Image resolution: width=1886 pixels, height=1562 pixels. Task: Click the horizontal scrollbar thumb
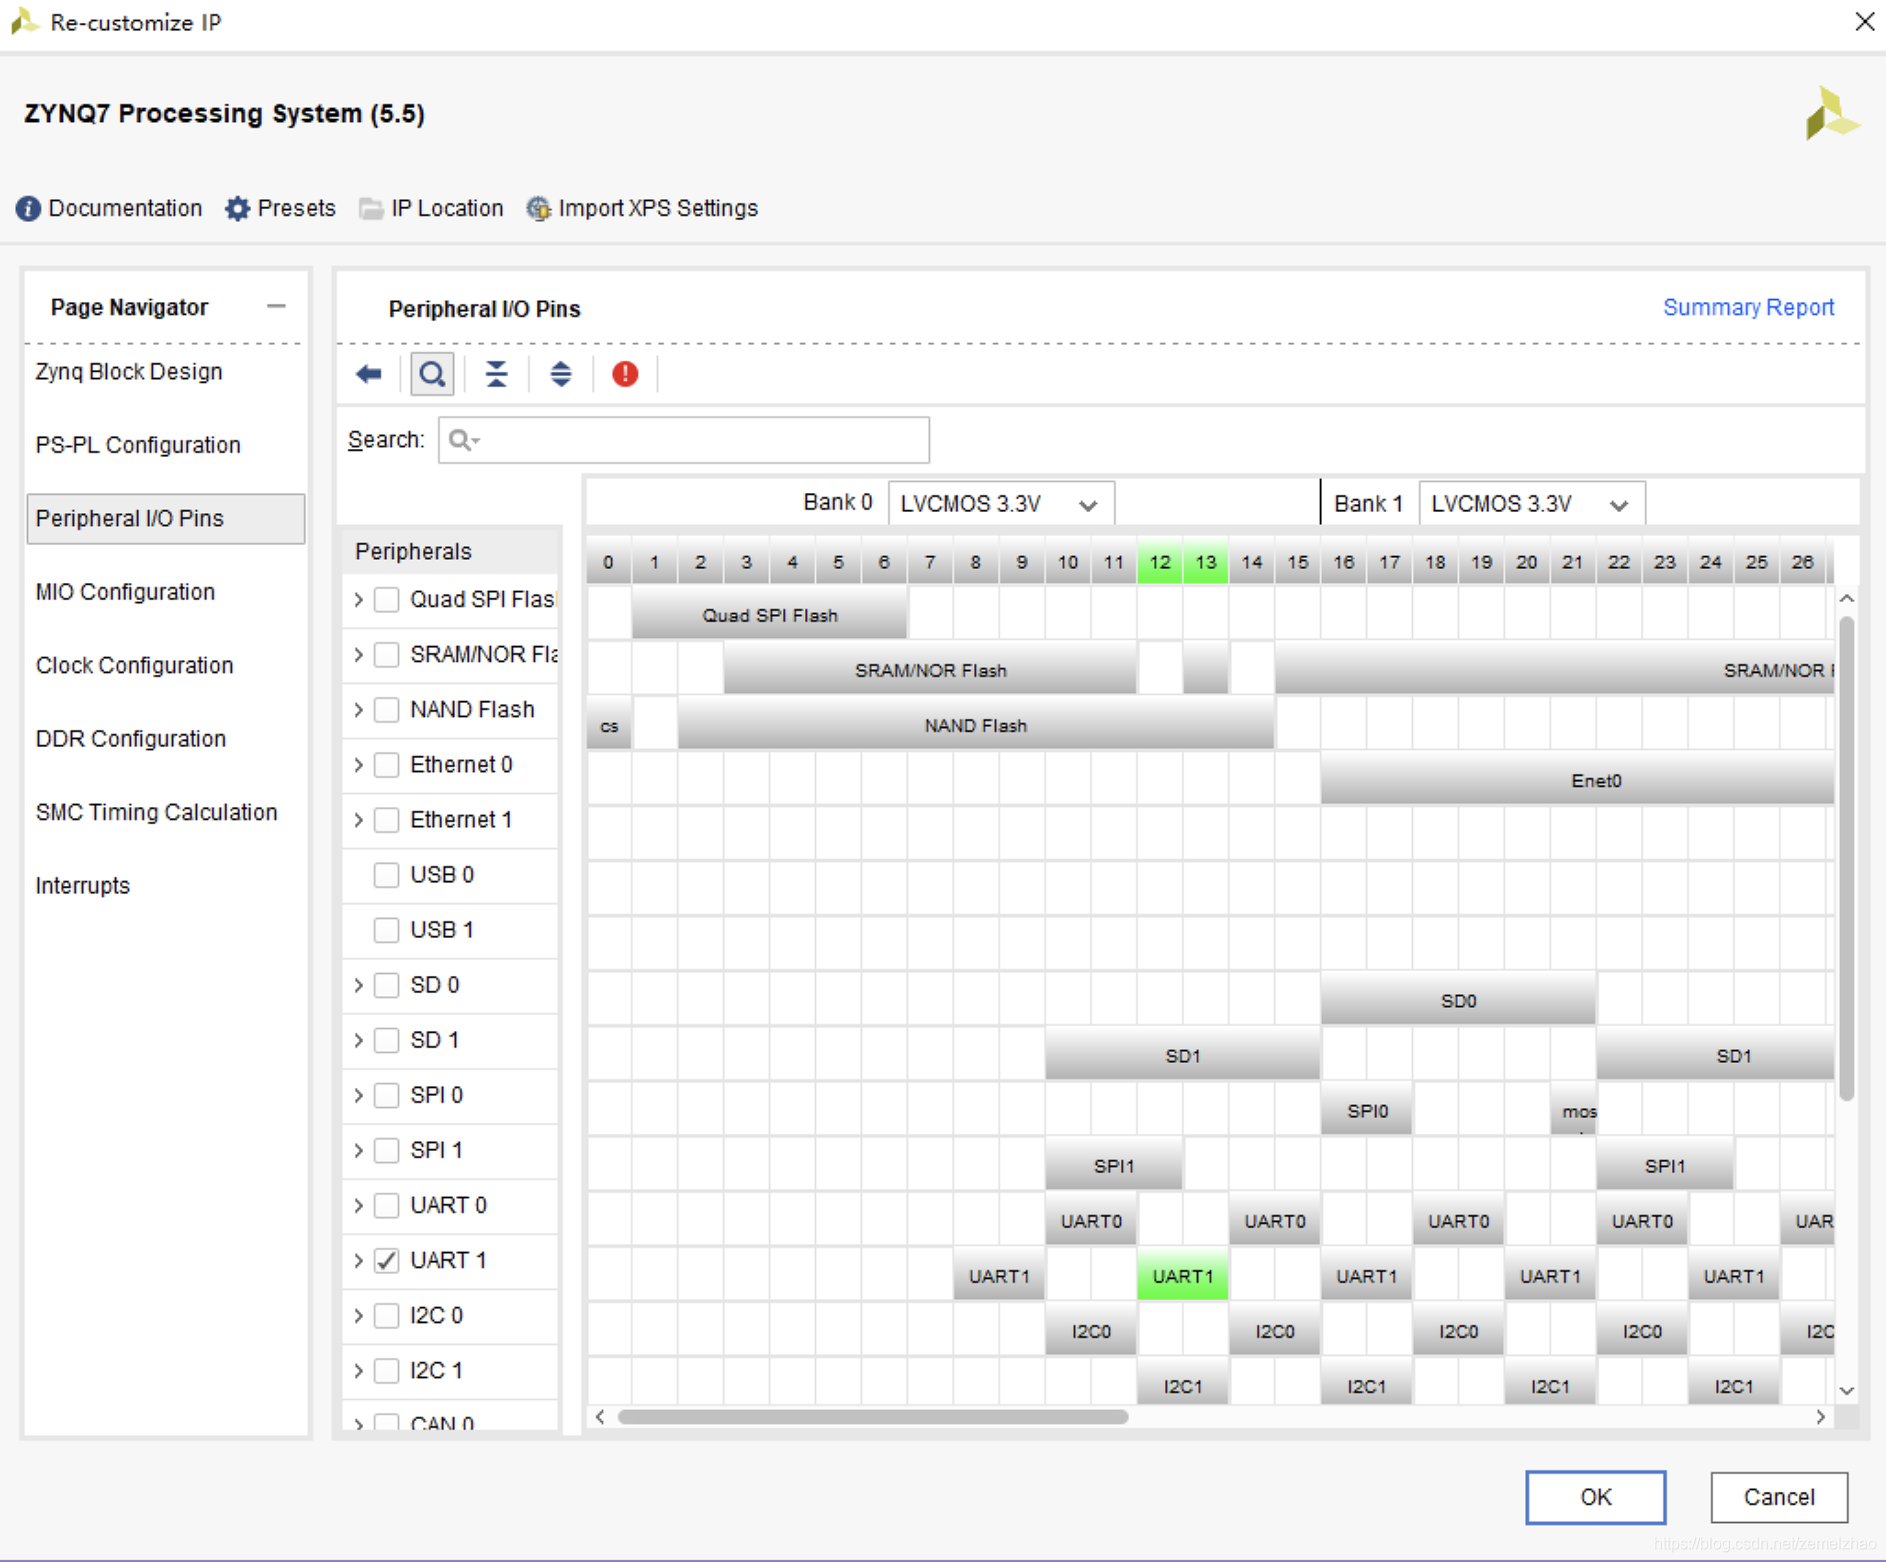pyautogui.click(x=873, y=1417)
